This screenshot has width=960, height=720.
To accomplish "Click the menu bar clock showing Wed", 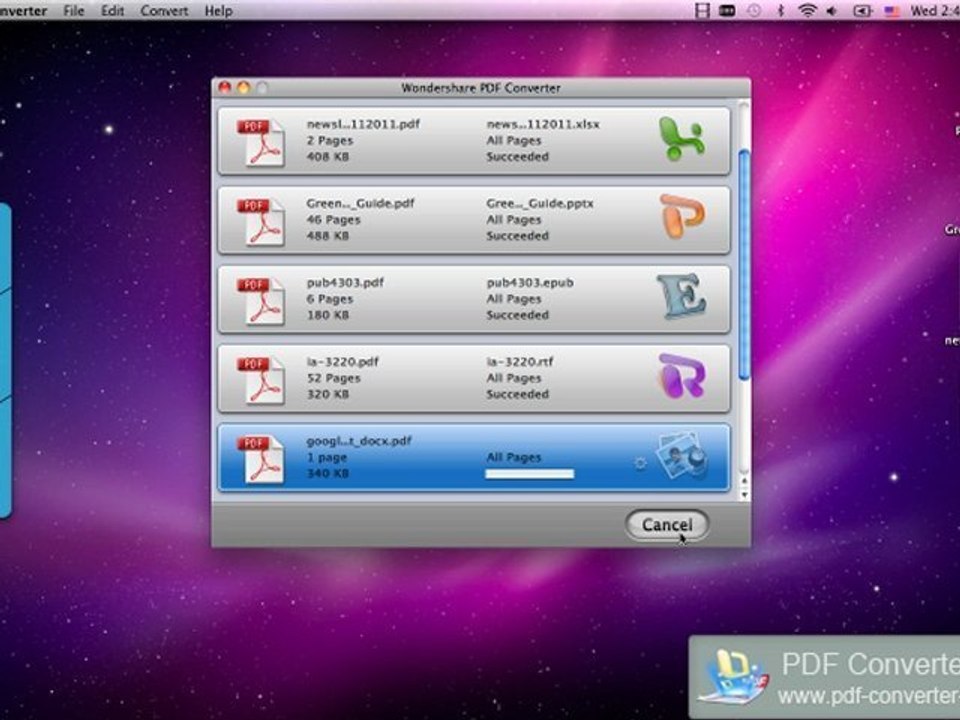I will tap(934, 10).
